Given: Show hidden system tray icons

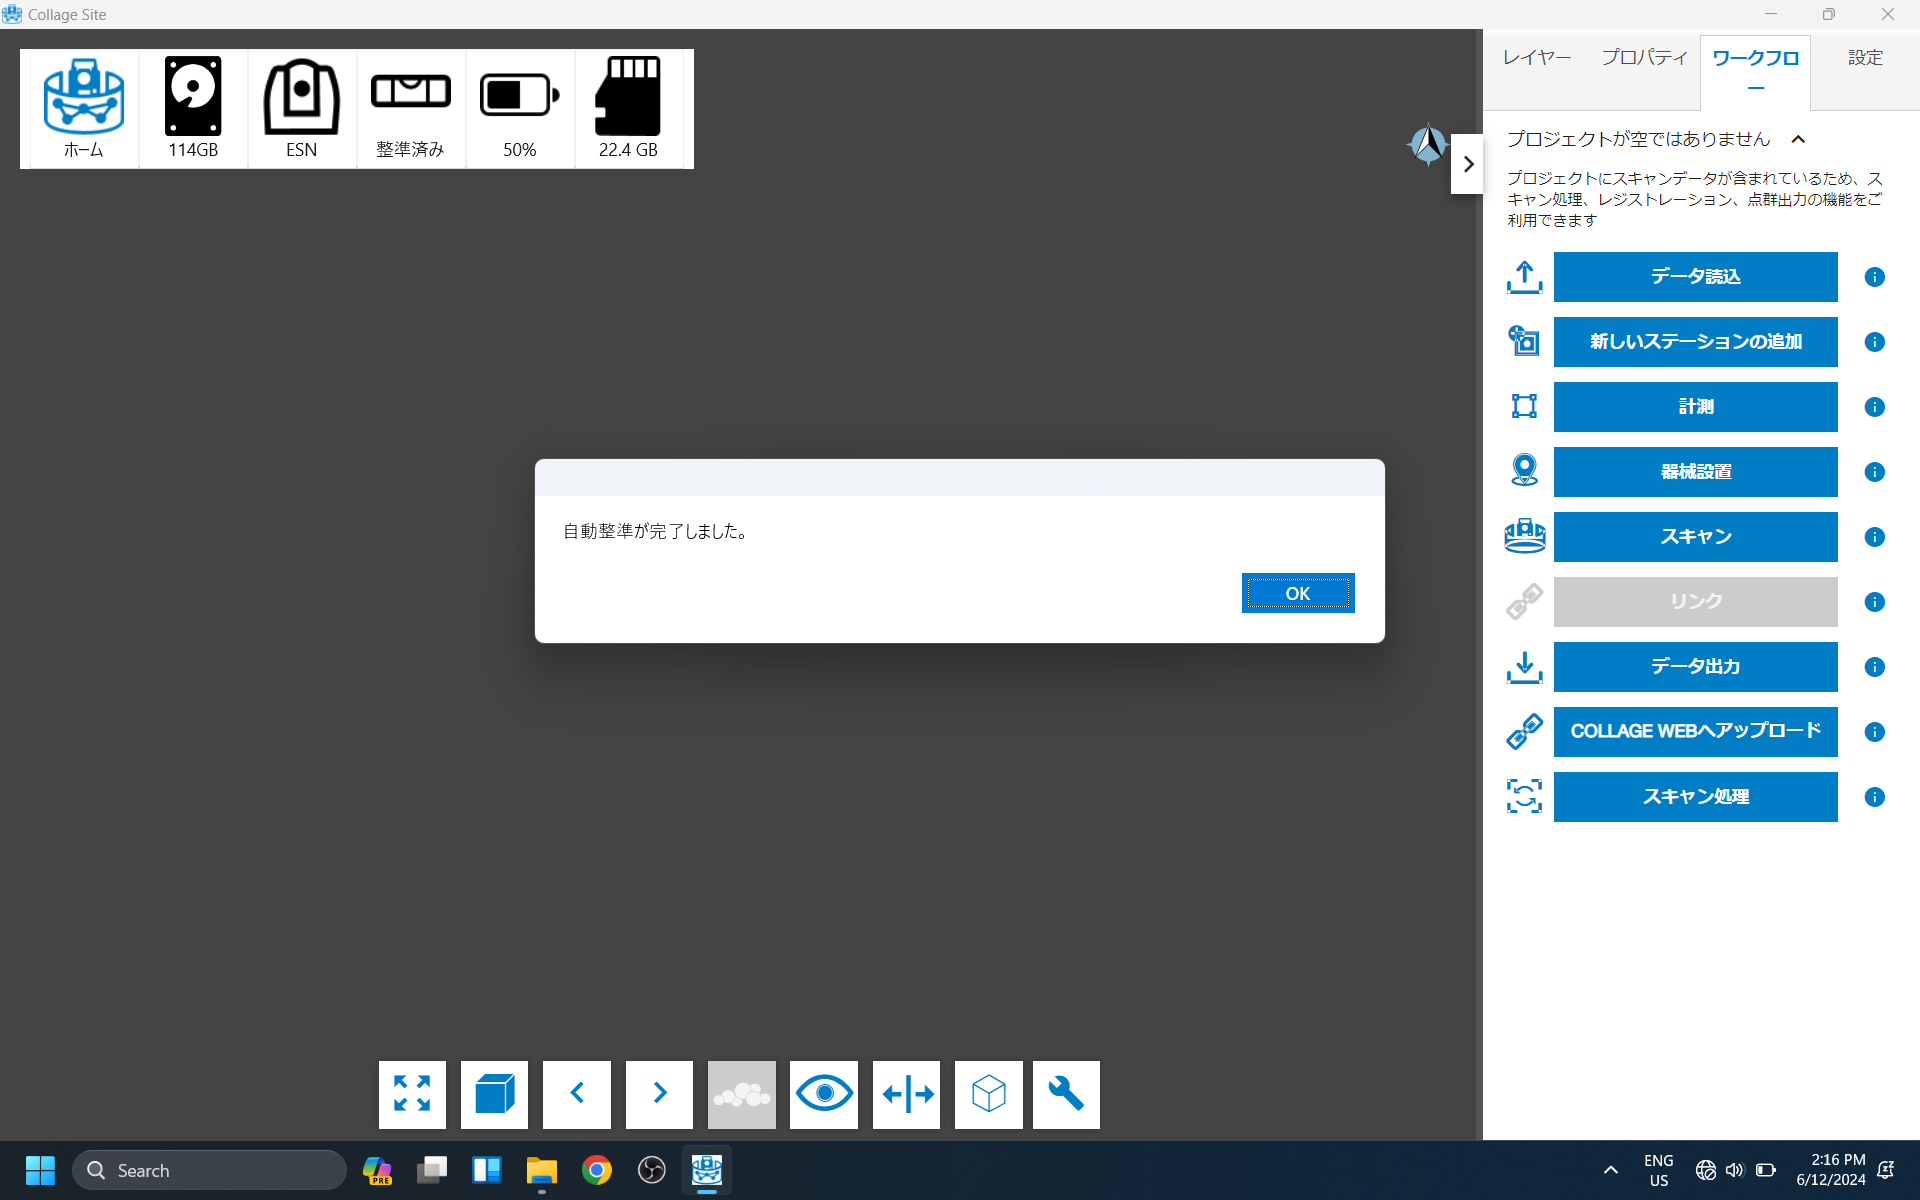Looking at the screenshot, I should 1610,1170.
